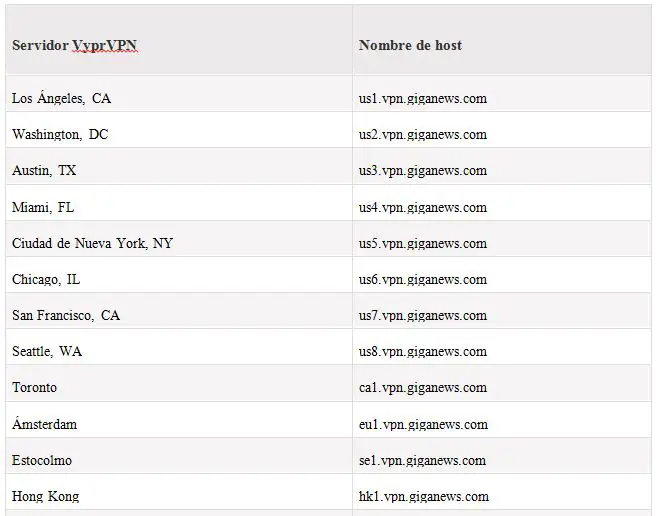Click hostname us8.vpn.giganews.com

click(422, 351)
